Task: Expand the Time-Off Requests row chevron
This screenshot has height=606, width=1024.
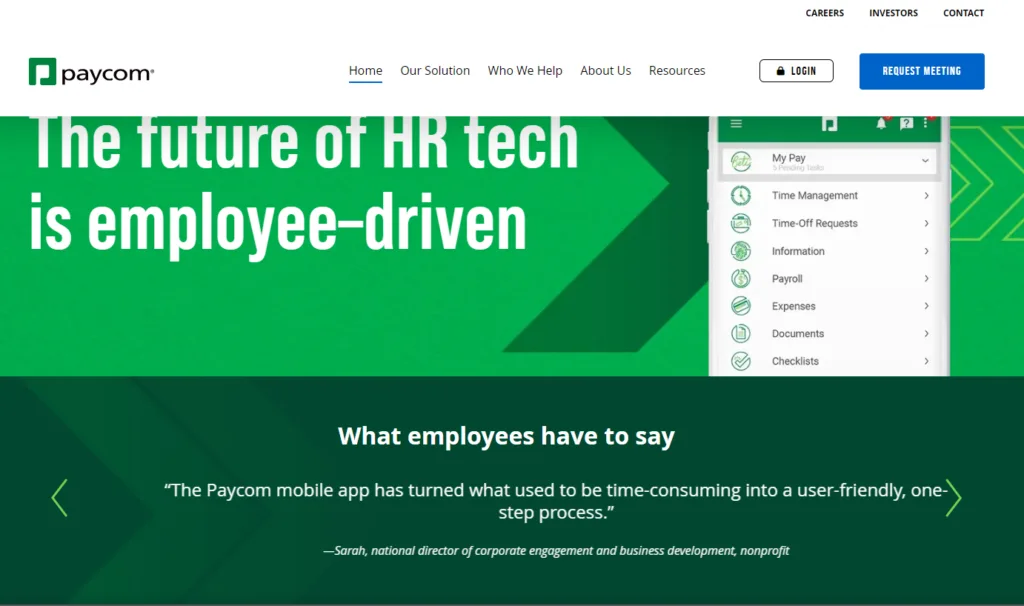Action: pos(928,223)
